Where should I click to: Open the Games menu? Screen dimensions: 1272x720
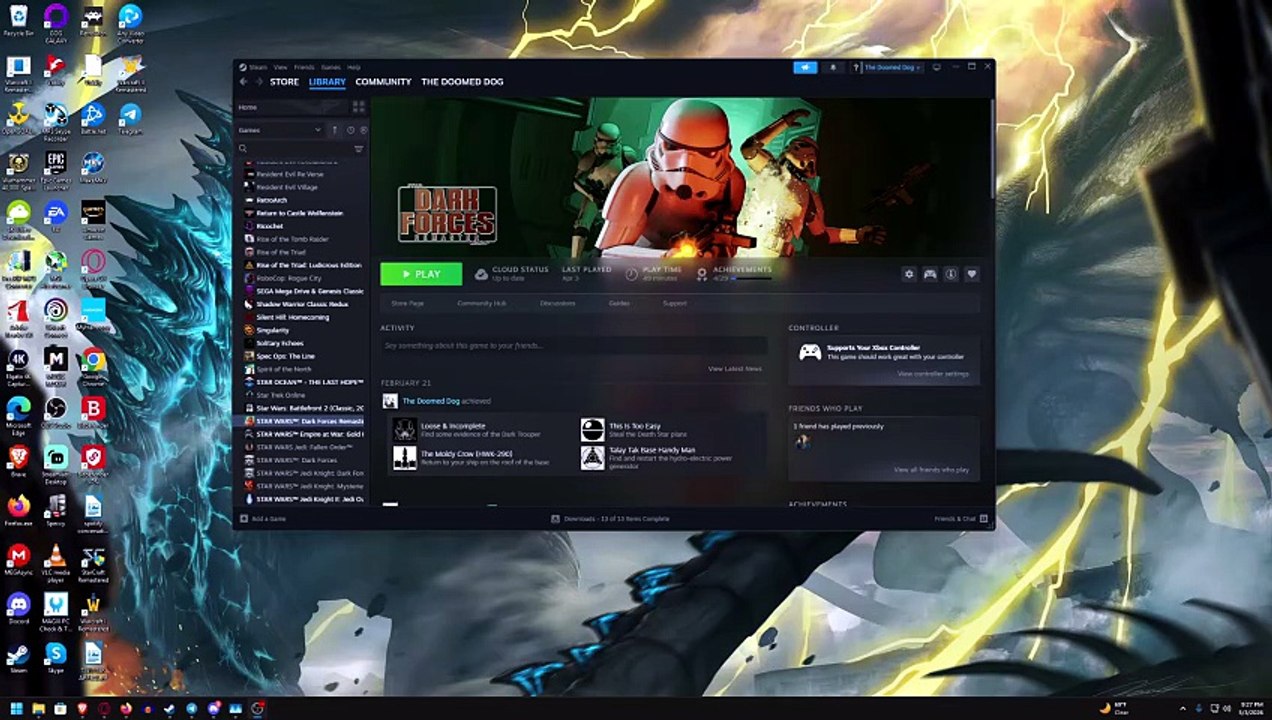pos(331,67)
